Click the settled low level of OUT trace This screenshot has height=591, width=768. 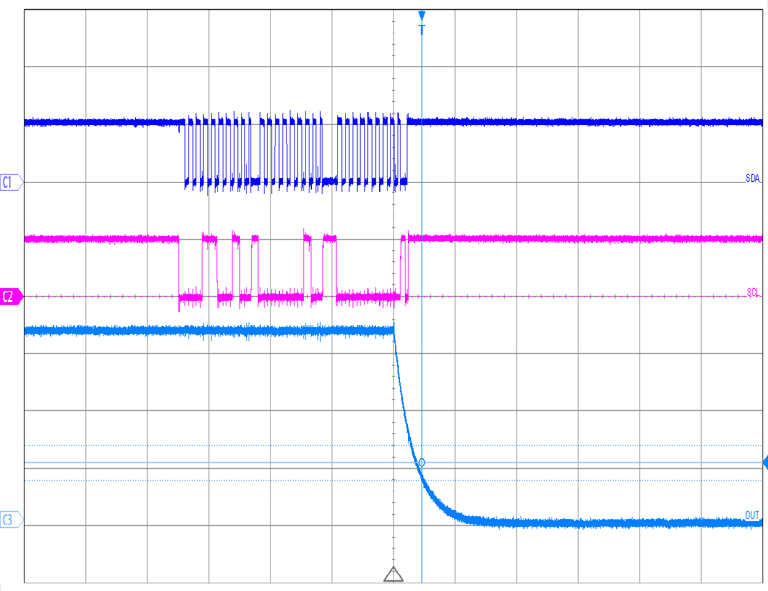tap(600, 523)
